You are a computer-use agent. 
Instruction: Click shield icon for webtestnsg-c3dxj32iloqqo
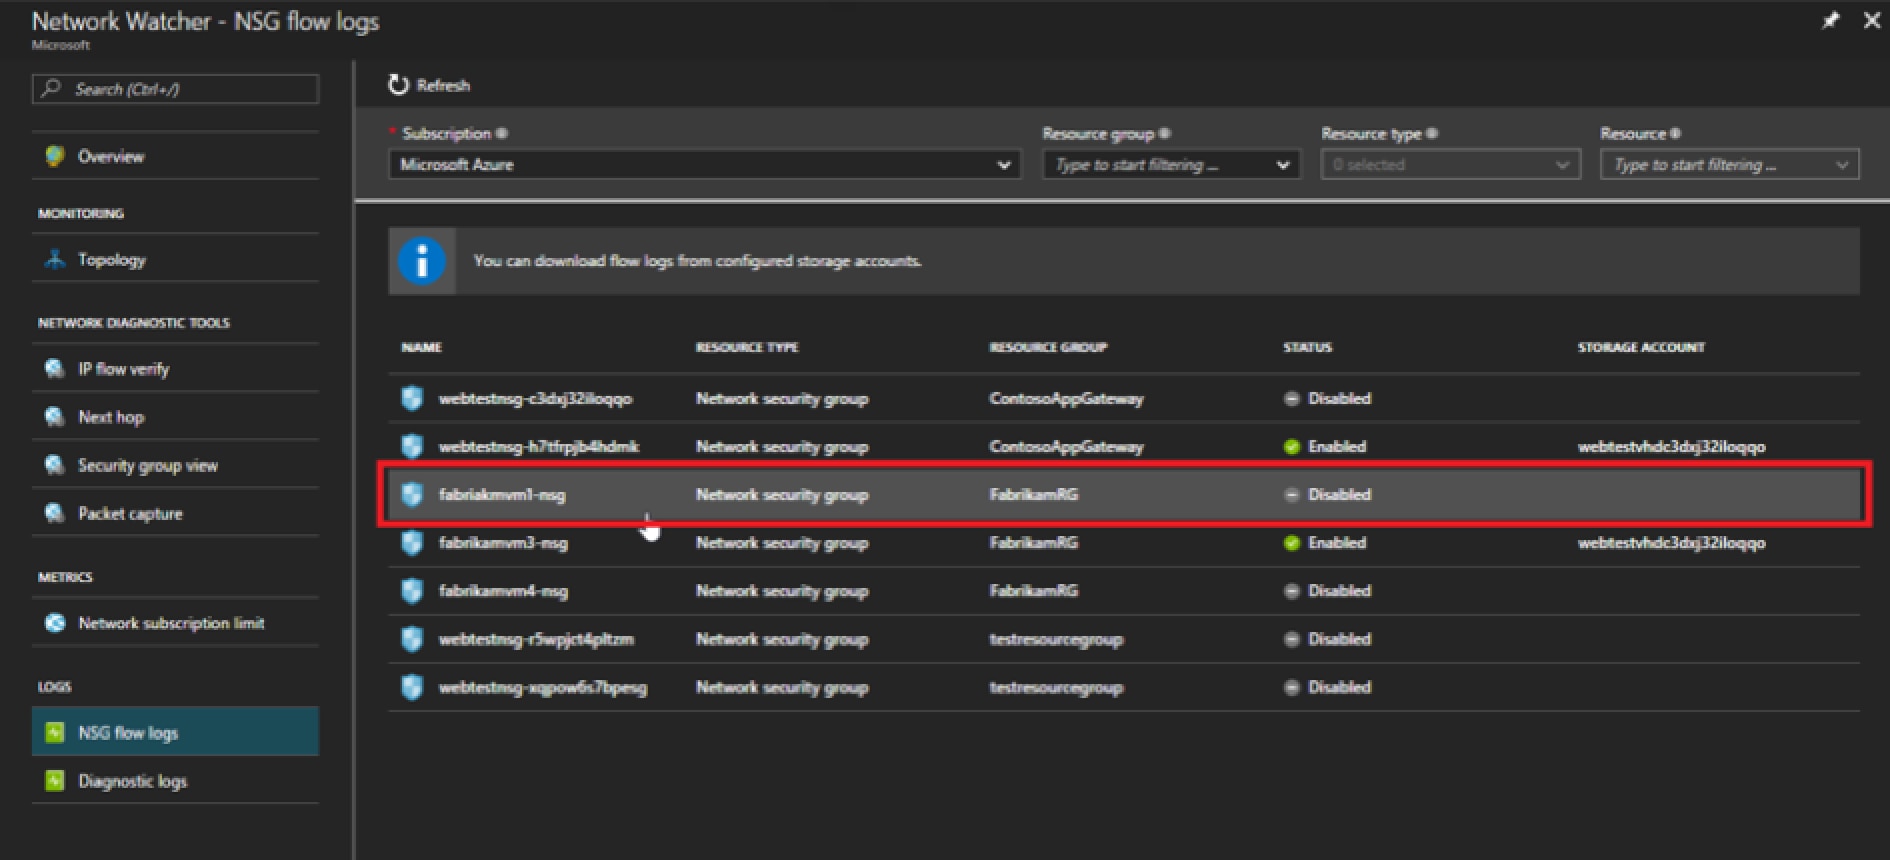(x=412, y=399)
